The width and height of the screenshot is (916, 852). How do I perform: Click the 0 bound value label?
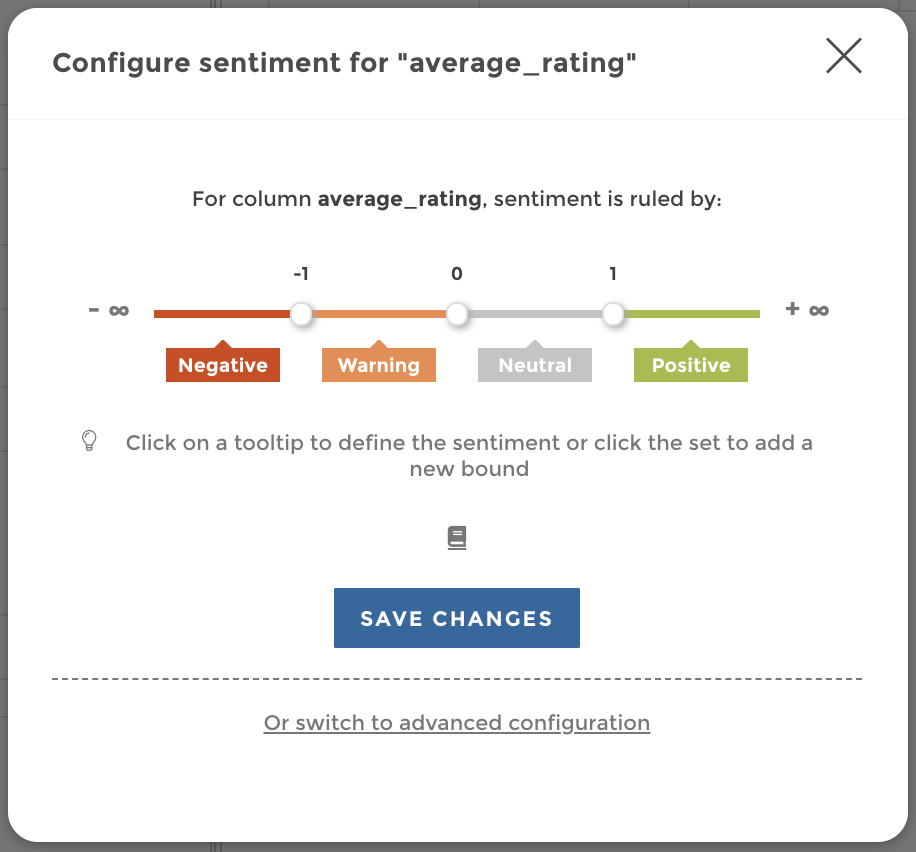coord(457,274)
